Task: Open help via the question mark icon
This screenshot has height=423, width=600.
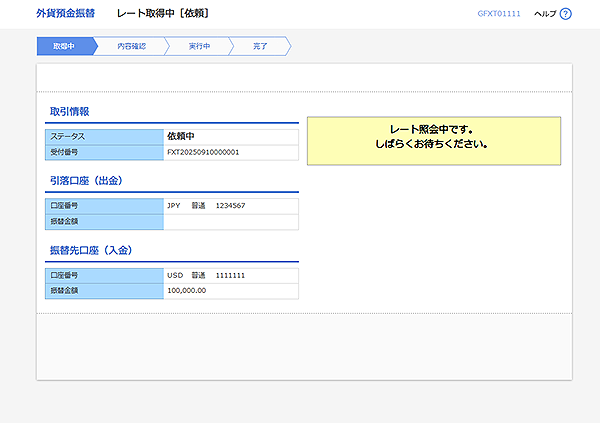Action: [565, 14]
